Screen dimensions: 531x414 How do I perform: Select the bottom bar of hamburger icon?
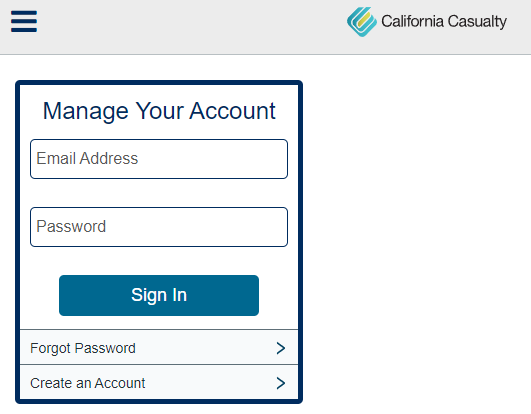24,30
